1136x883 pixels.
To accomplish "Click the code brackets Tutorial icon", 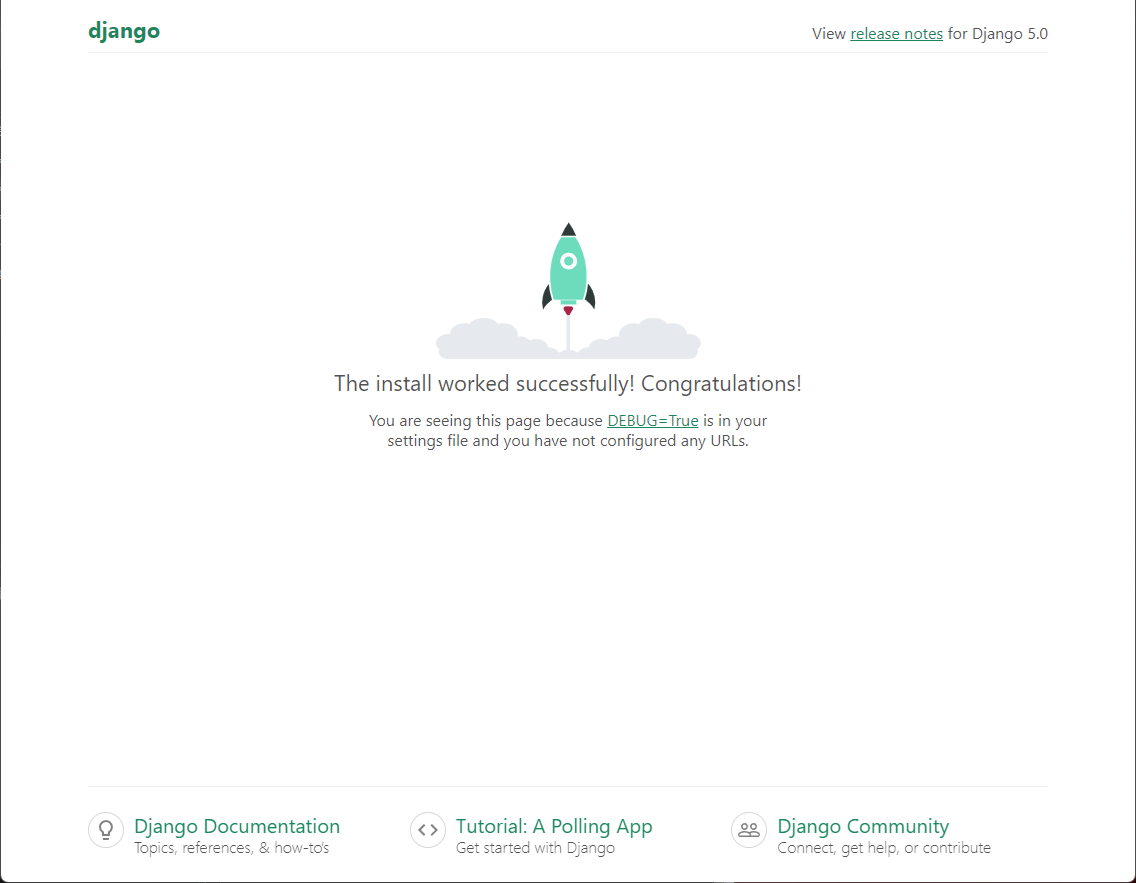I will [427, 829].
